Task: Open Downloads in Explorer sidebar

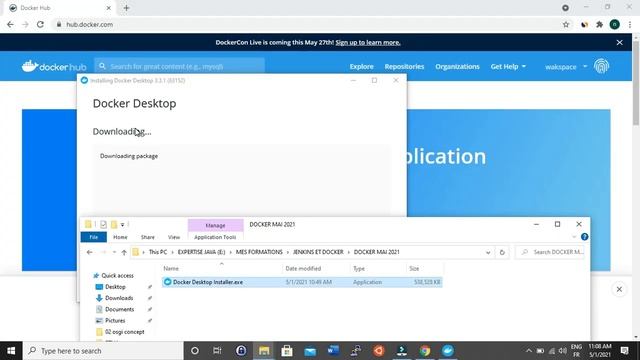Action: coord(119,298)
